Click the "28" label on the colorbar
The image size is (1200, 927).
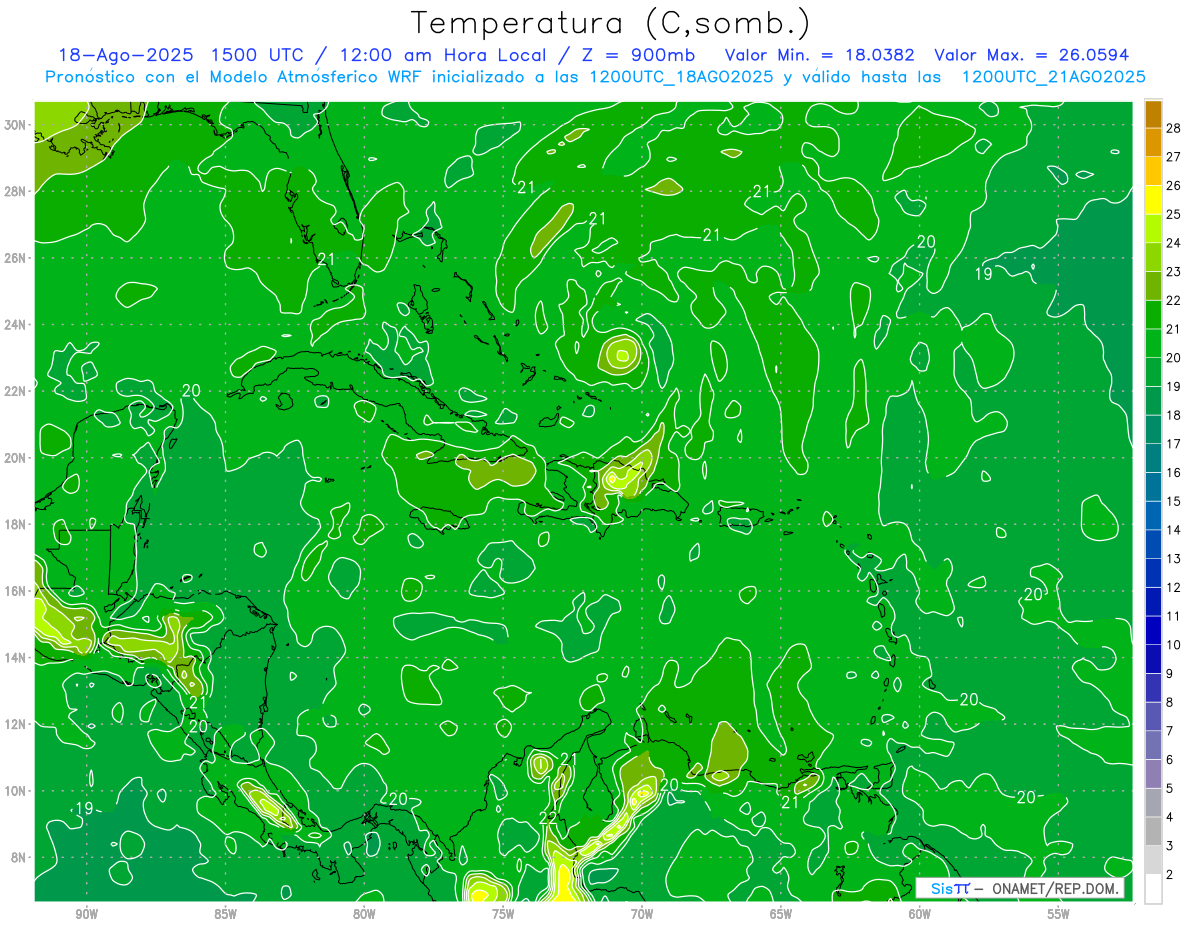[x=1174, y=127]
